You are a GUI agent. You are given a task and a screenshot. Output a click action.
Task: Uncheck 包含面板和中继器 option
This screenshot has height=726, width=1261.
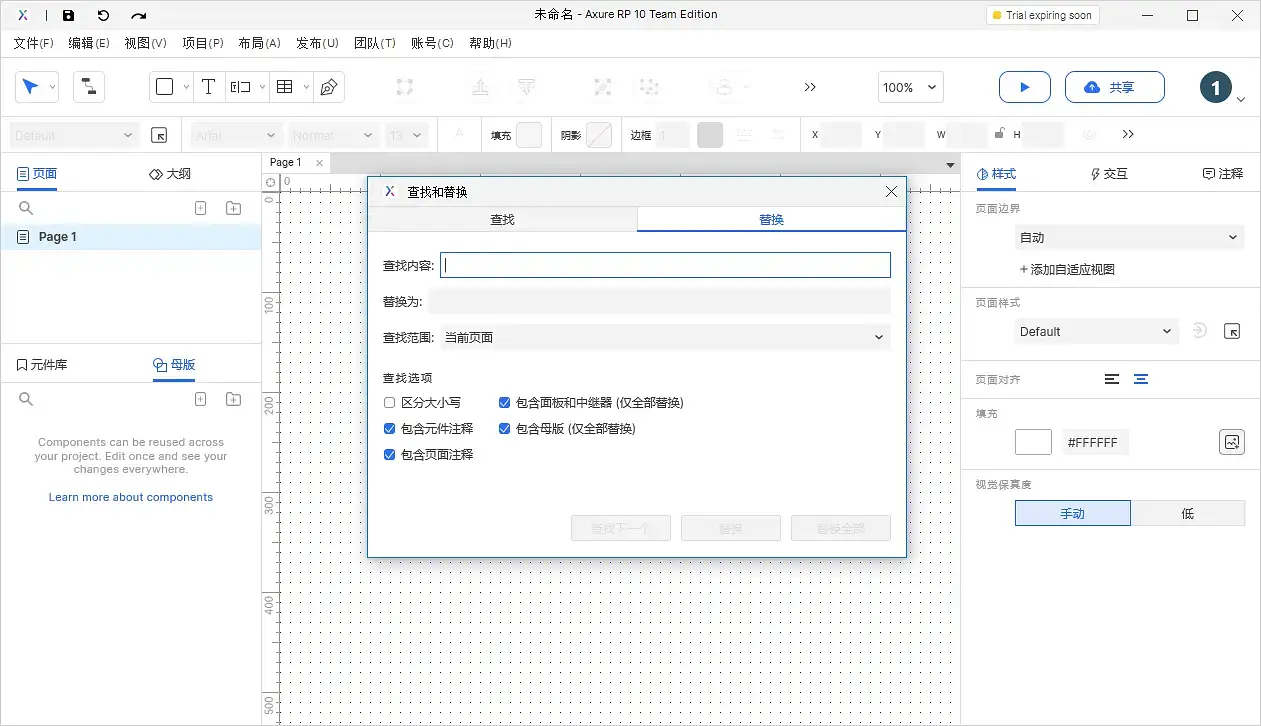504,402
